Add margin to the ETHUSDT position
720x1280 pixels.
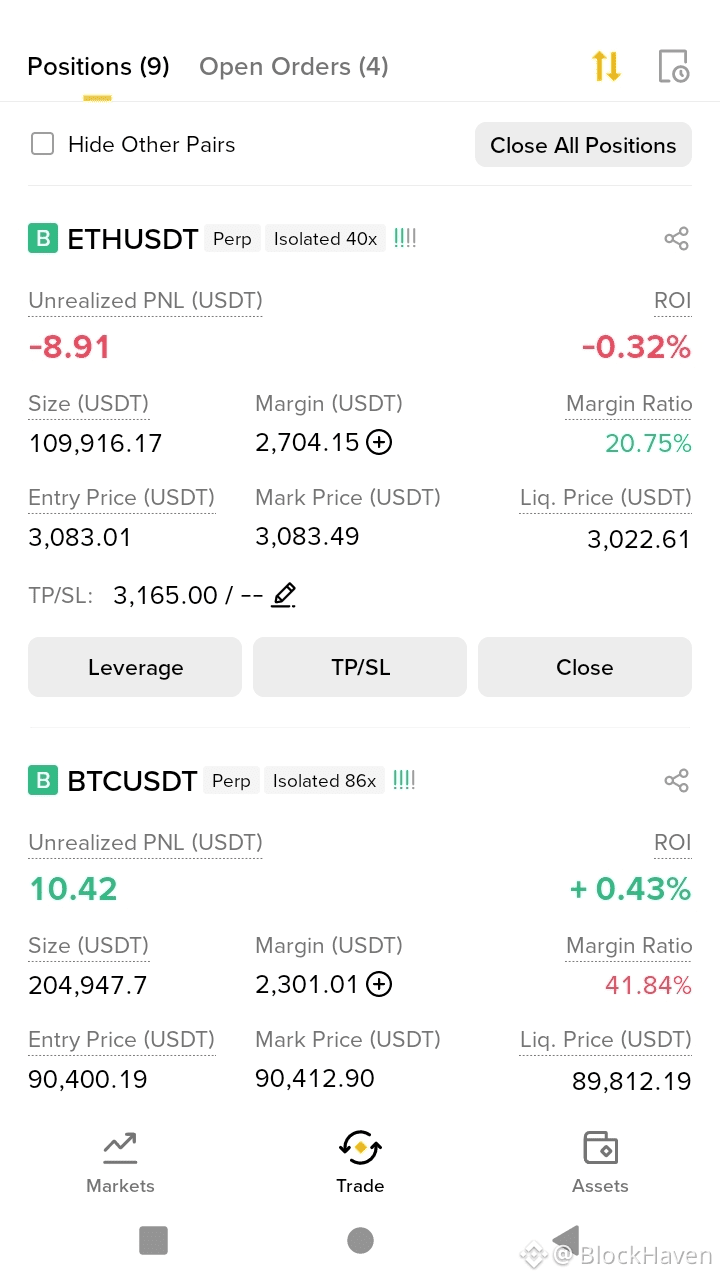(x=379, y=443)
